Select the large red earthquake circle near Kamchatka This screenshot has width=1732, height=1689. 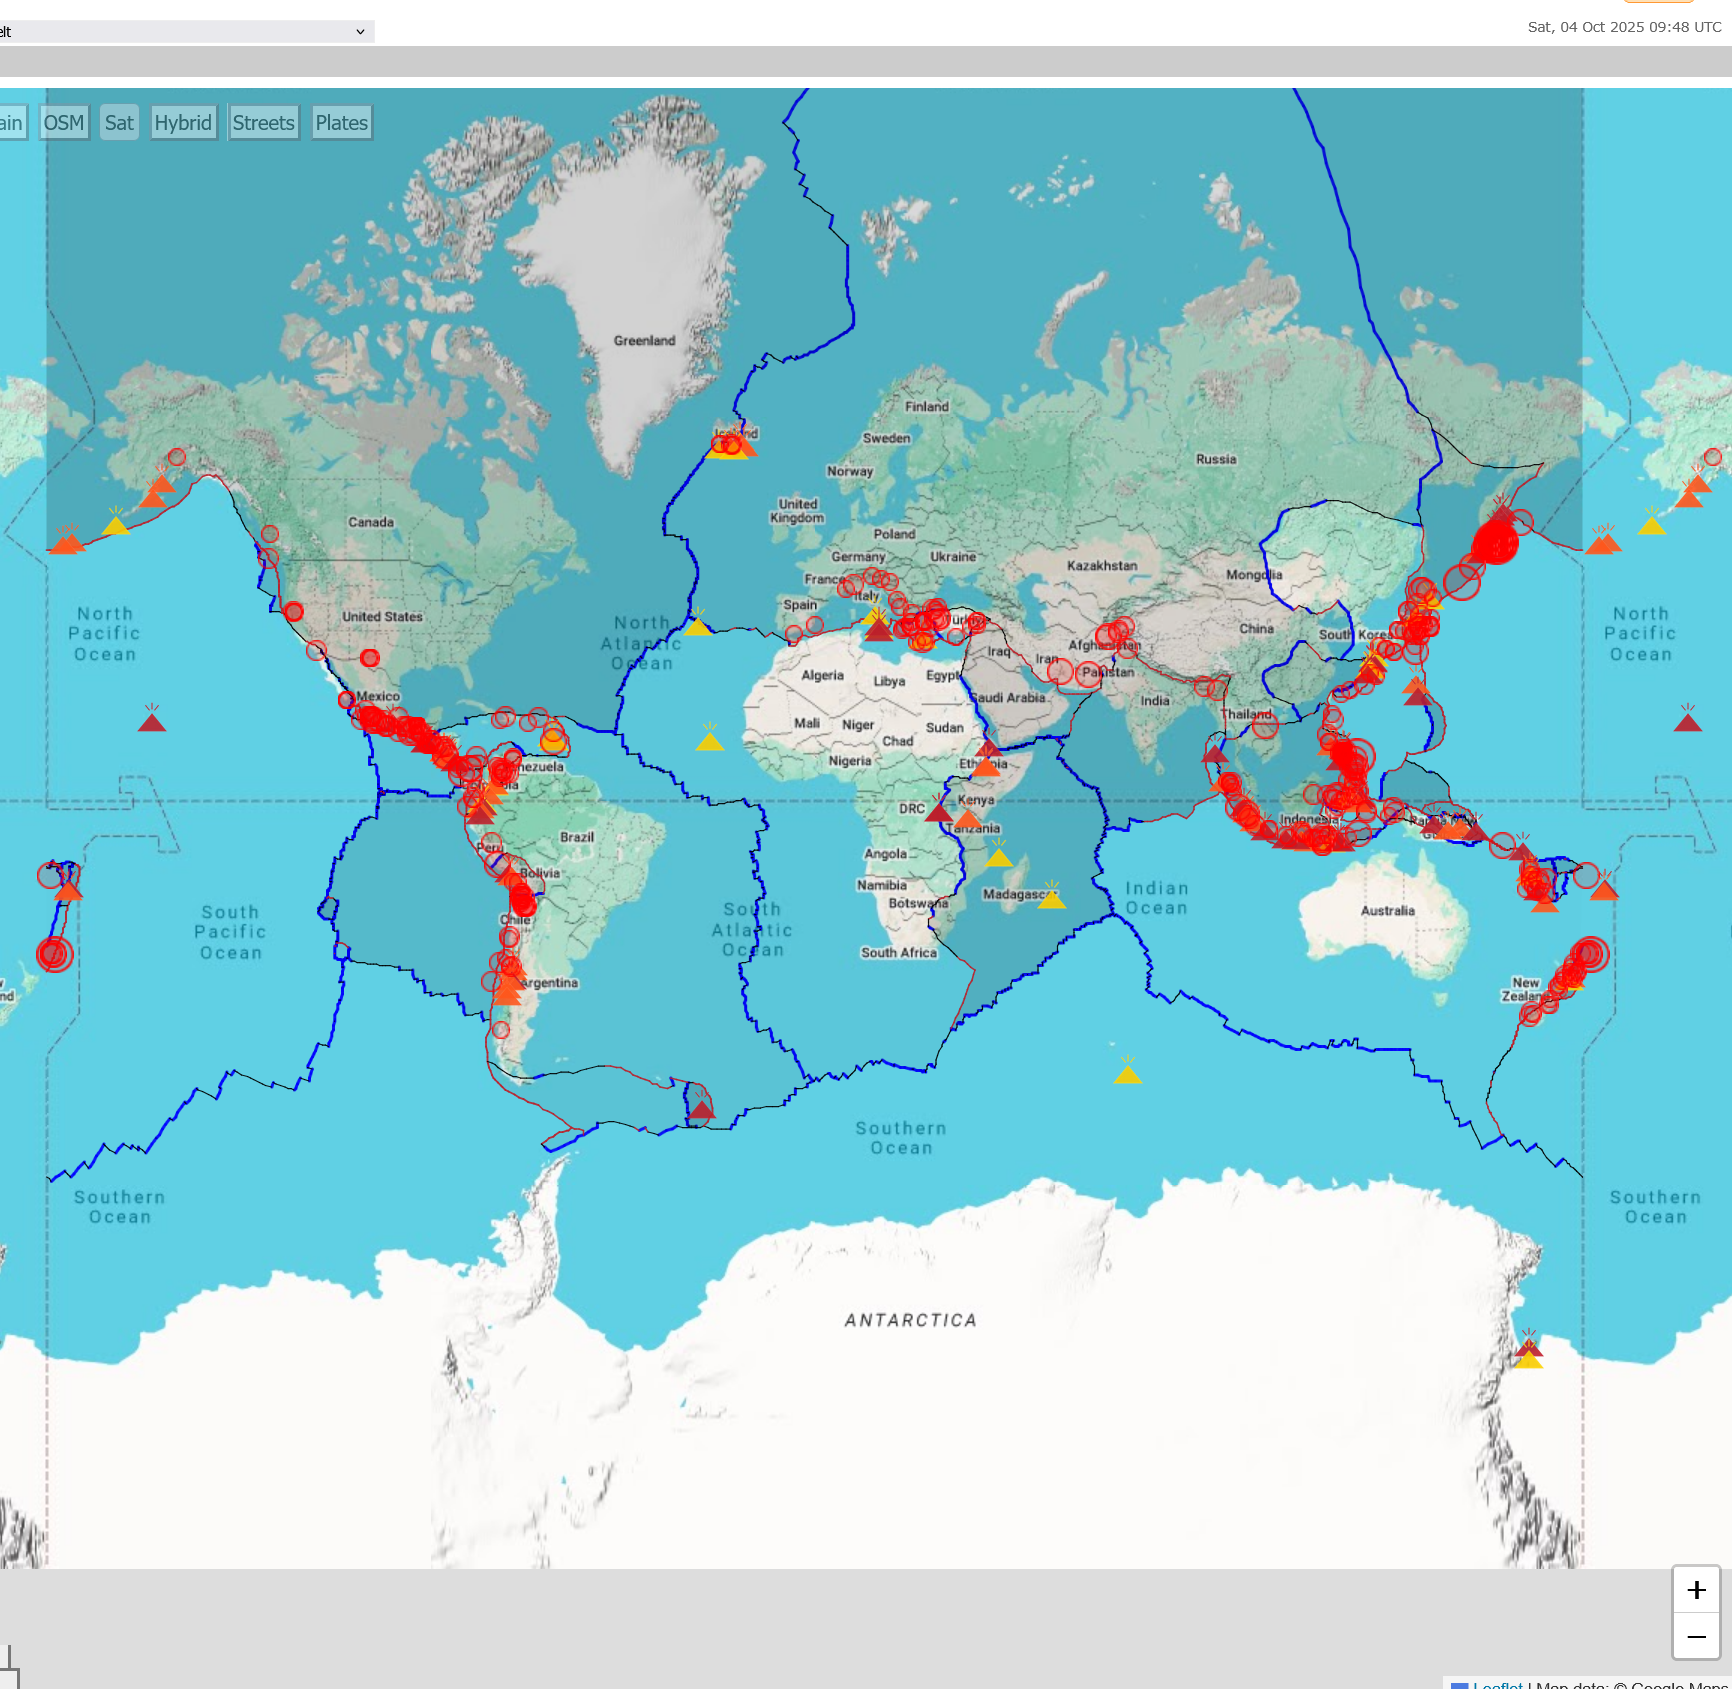pos(1495,542)
